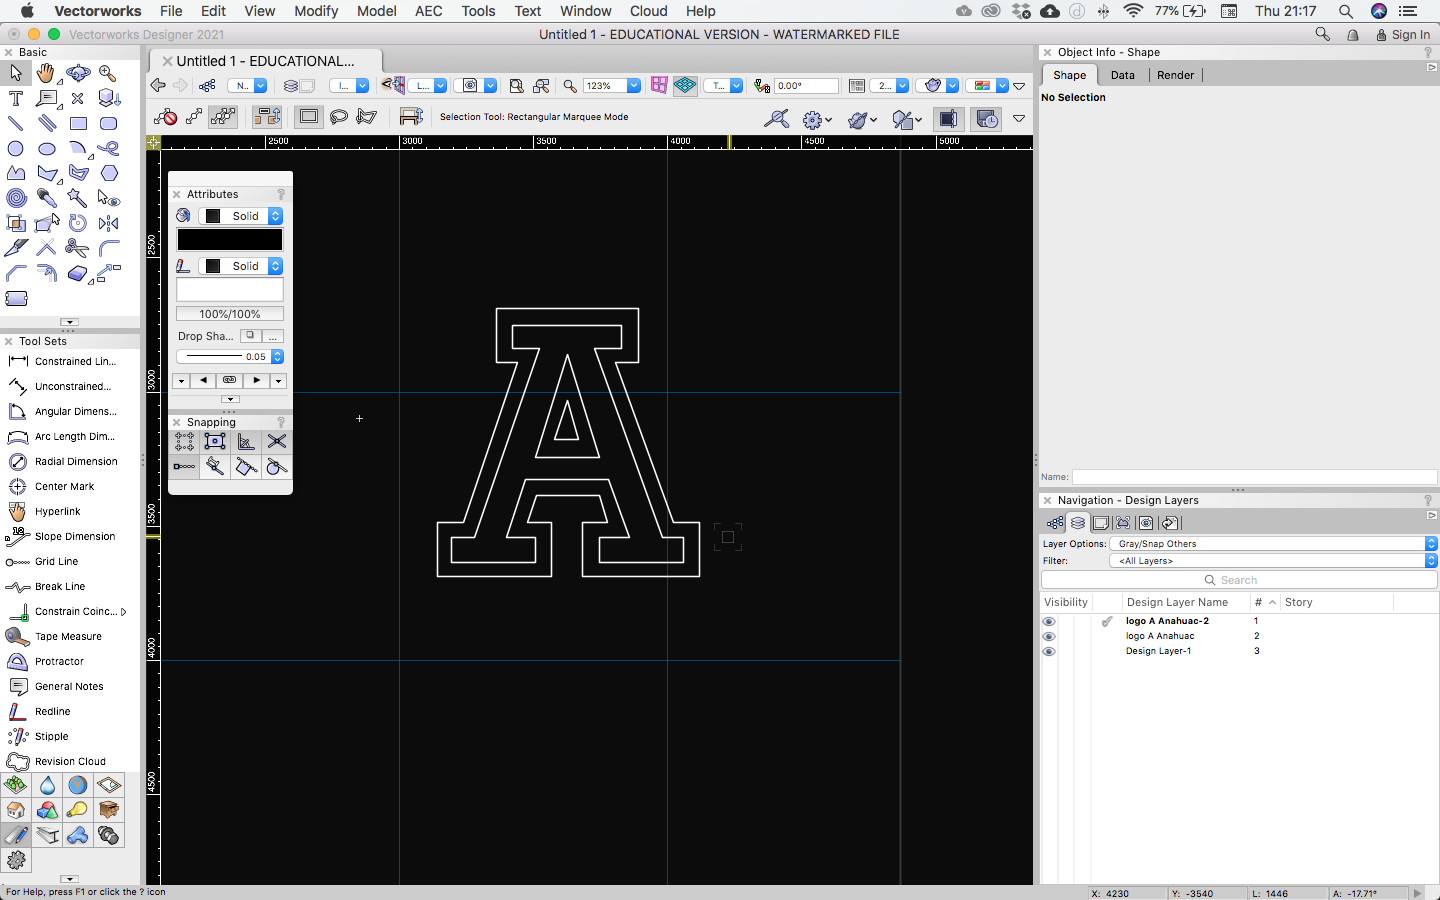Select the Tape Measure tool
Viewport: 1440px width, 900px height.
[x=68, y=636]
